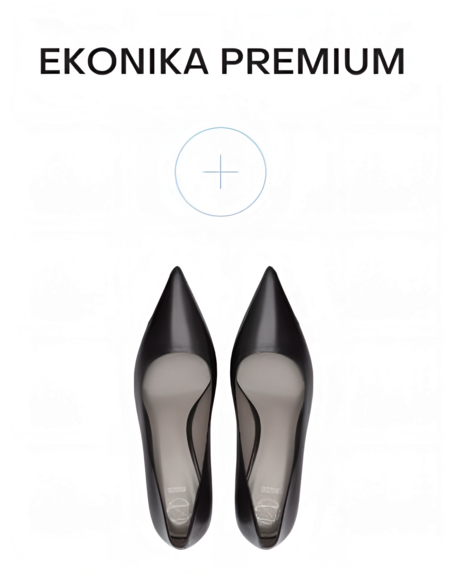The height and width of the screenshot is (573, 450).
Task: Click the logo on the left shoe insole
Action: 179,511
